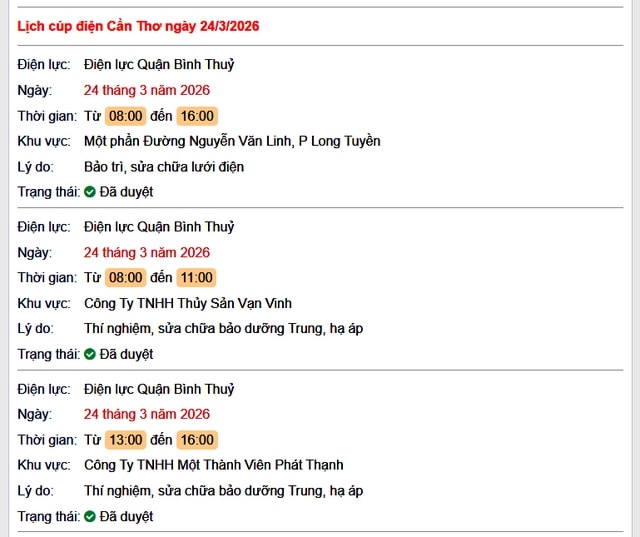Click Điện lực Quận Bình Thuỷ in the first entry
640x537 pixels.
pos(159,64)
